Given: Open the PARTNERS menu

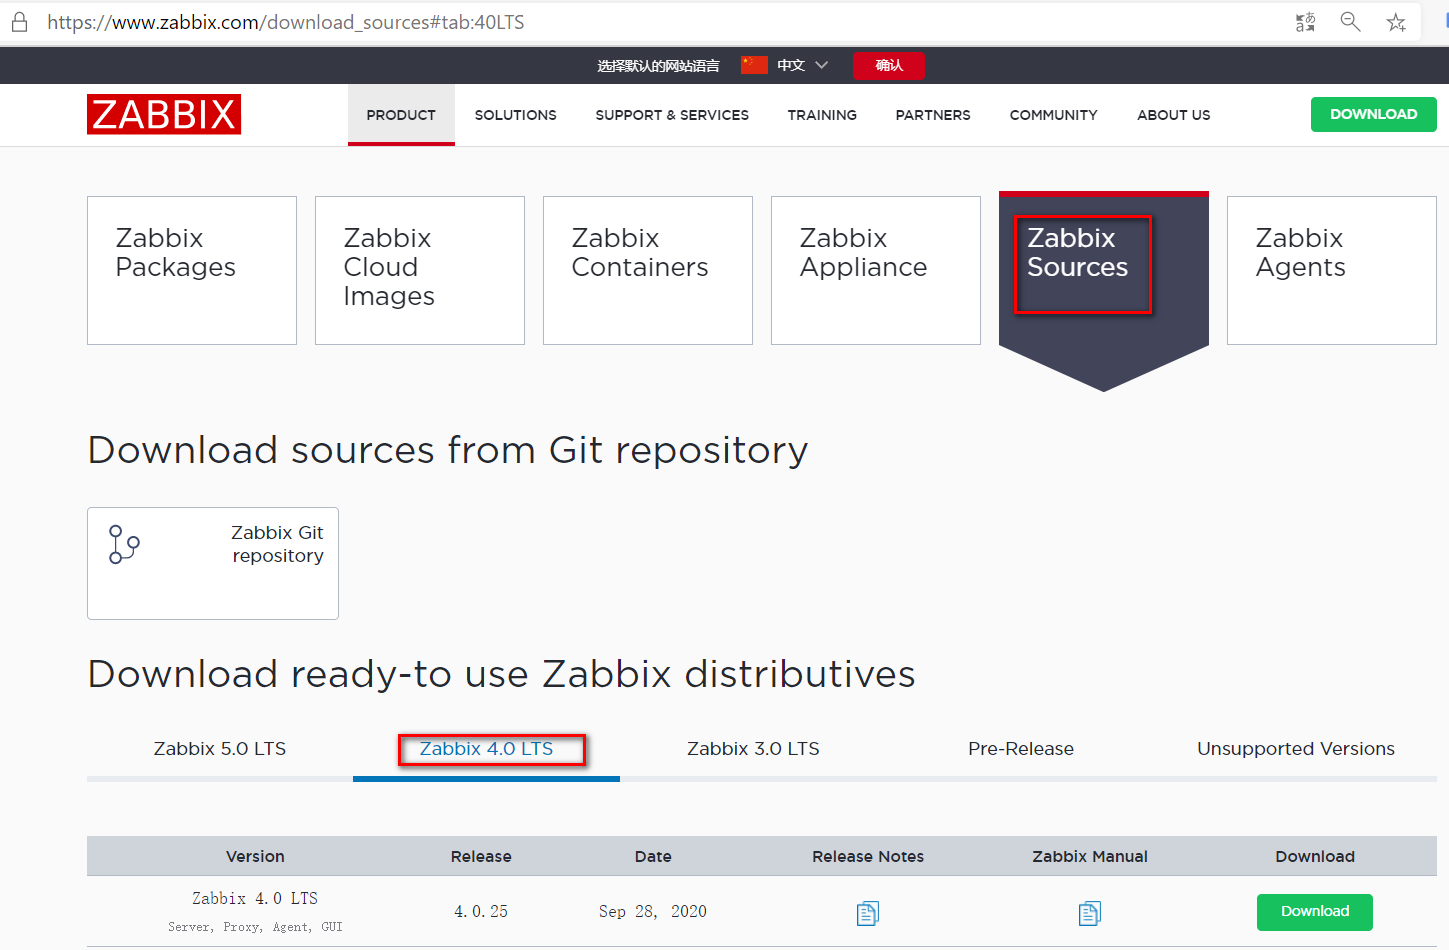Looking at the screenshot, I should [933, 115].
